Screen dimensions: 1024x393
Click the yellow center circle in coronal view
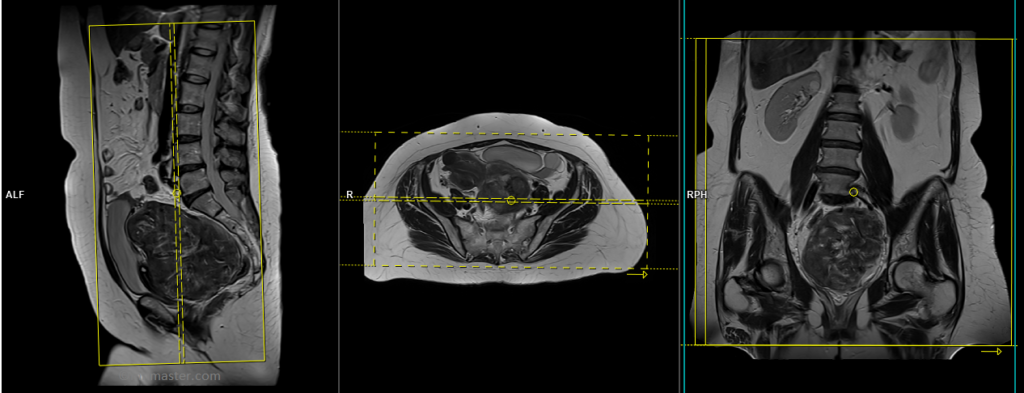click(x=854, y=192)
